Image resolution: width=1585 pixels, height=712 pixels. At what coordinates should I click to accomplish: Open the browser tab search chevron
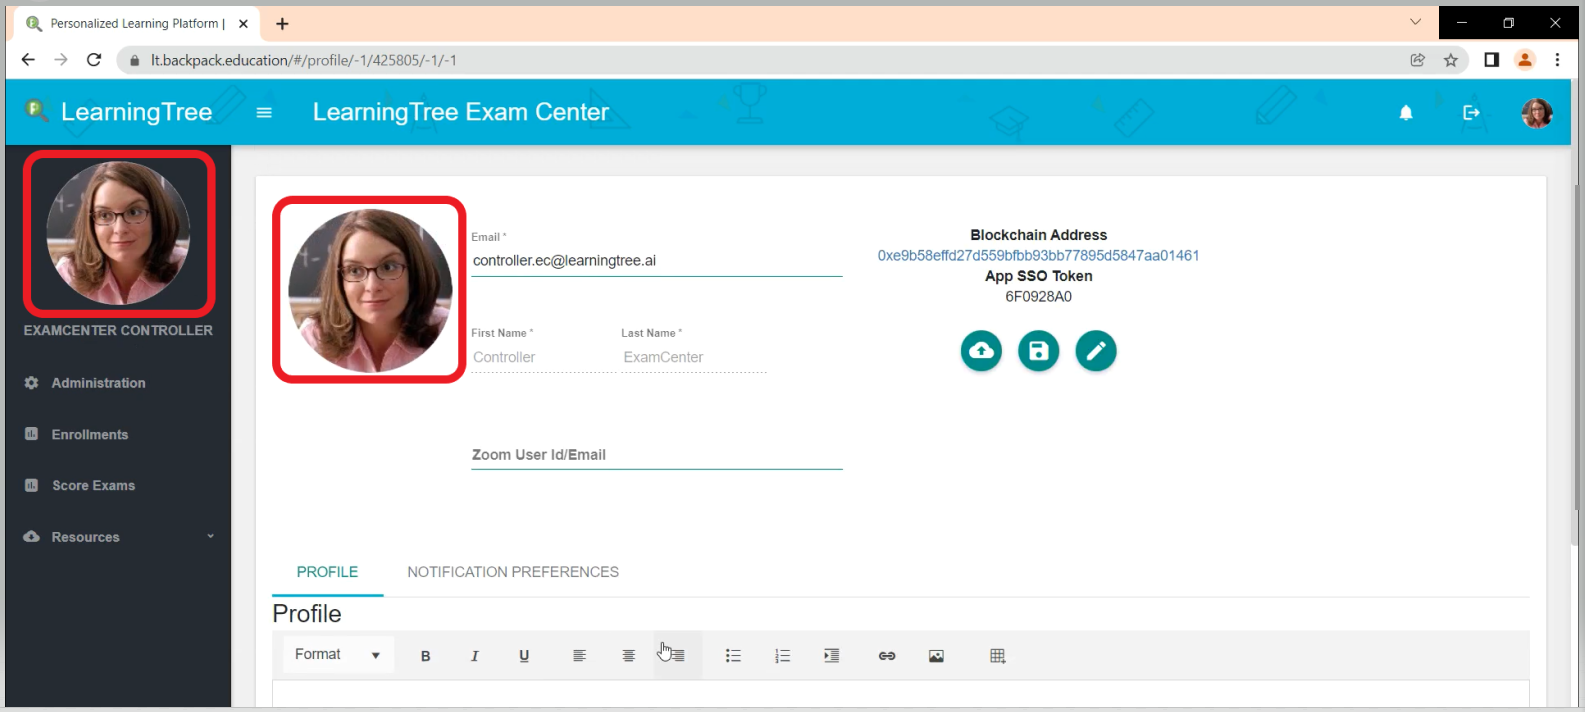(x=1415, y=22)
